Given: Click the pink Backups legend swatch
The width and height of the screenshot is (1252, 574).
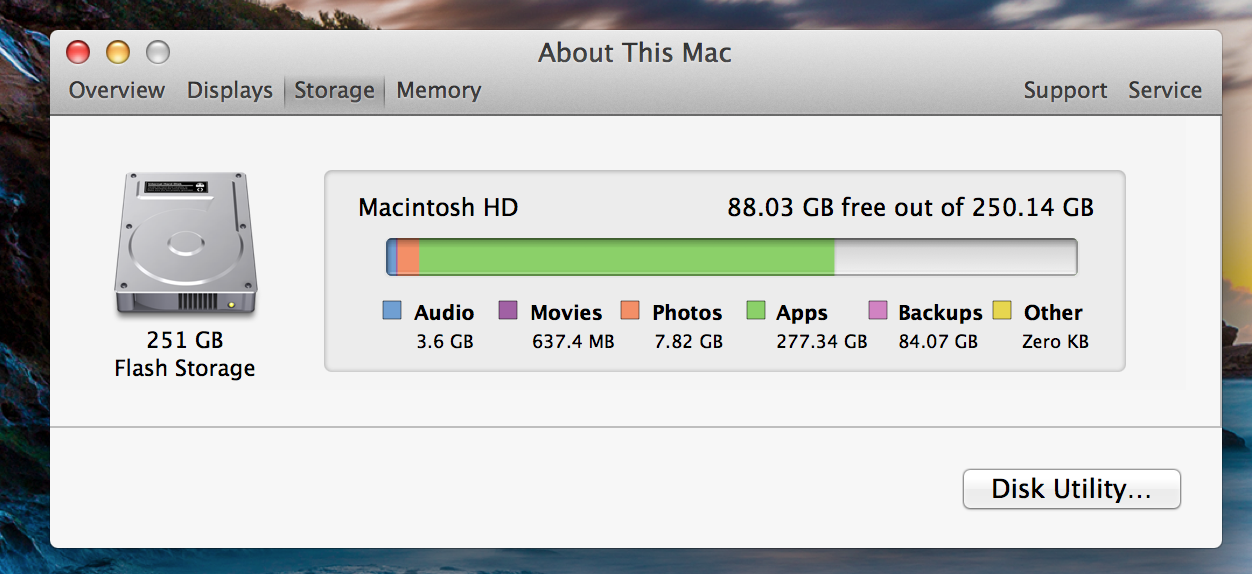Looking at the screenshot, I should coord(878,310).
